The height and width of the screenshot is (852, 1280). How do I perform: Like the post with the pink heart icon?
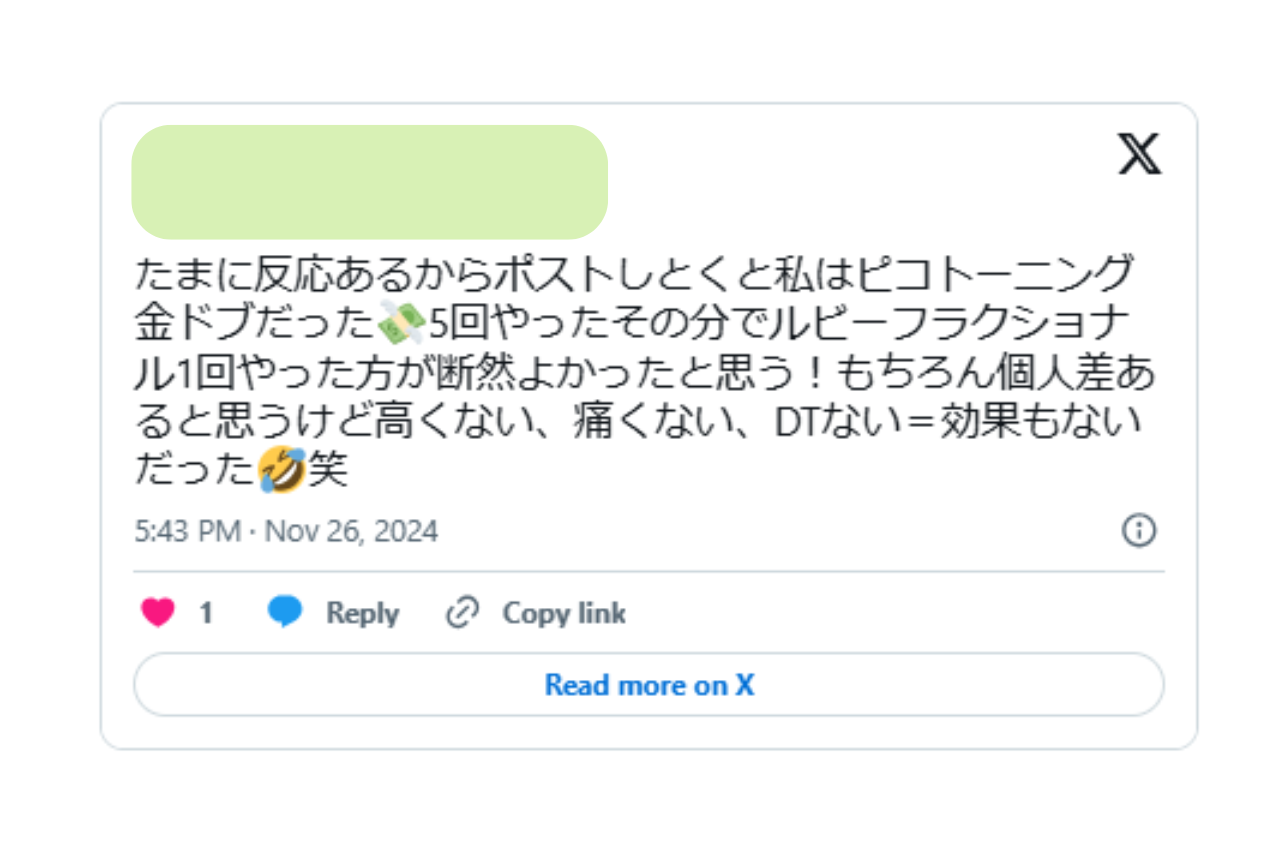(x=158, y=613)
